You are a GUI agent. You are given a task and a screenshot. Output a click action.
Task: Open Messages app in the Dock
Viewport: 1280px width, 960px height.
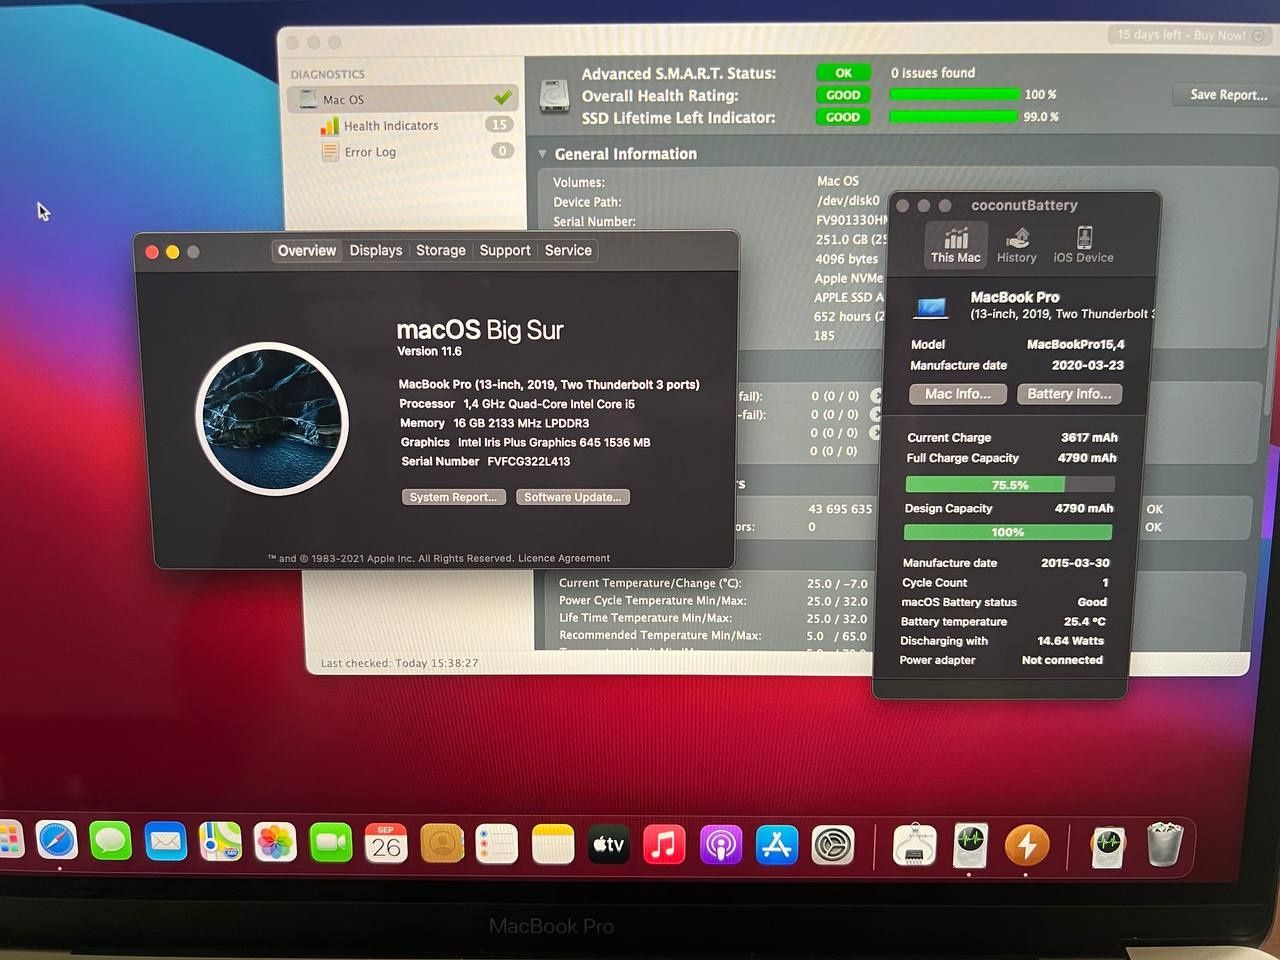pyautogui.click(x=111, y=842)
